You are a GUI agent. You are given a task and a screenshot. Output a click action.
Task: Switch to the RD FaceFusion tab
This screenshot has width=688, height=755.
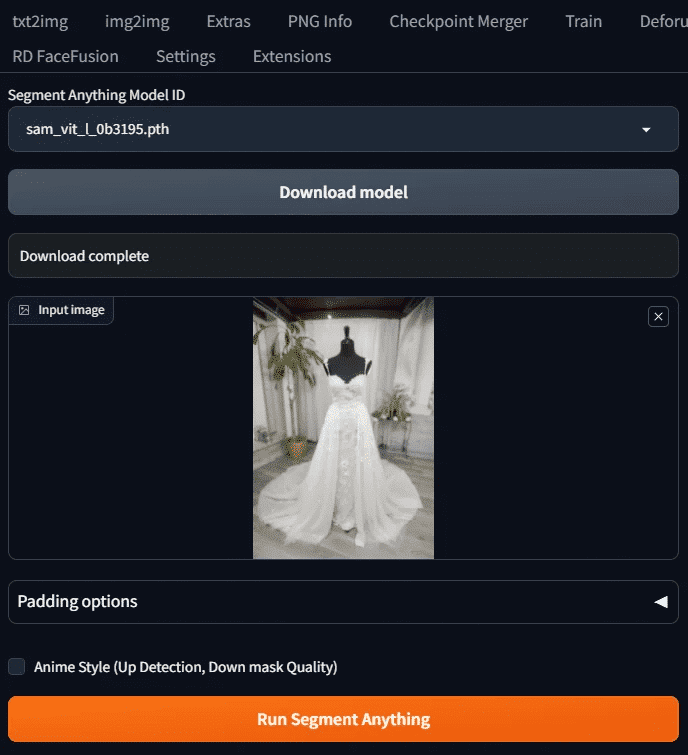[65, 56]
